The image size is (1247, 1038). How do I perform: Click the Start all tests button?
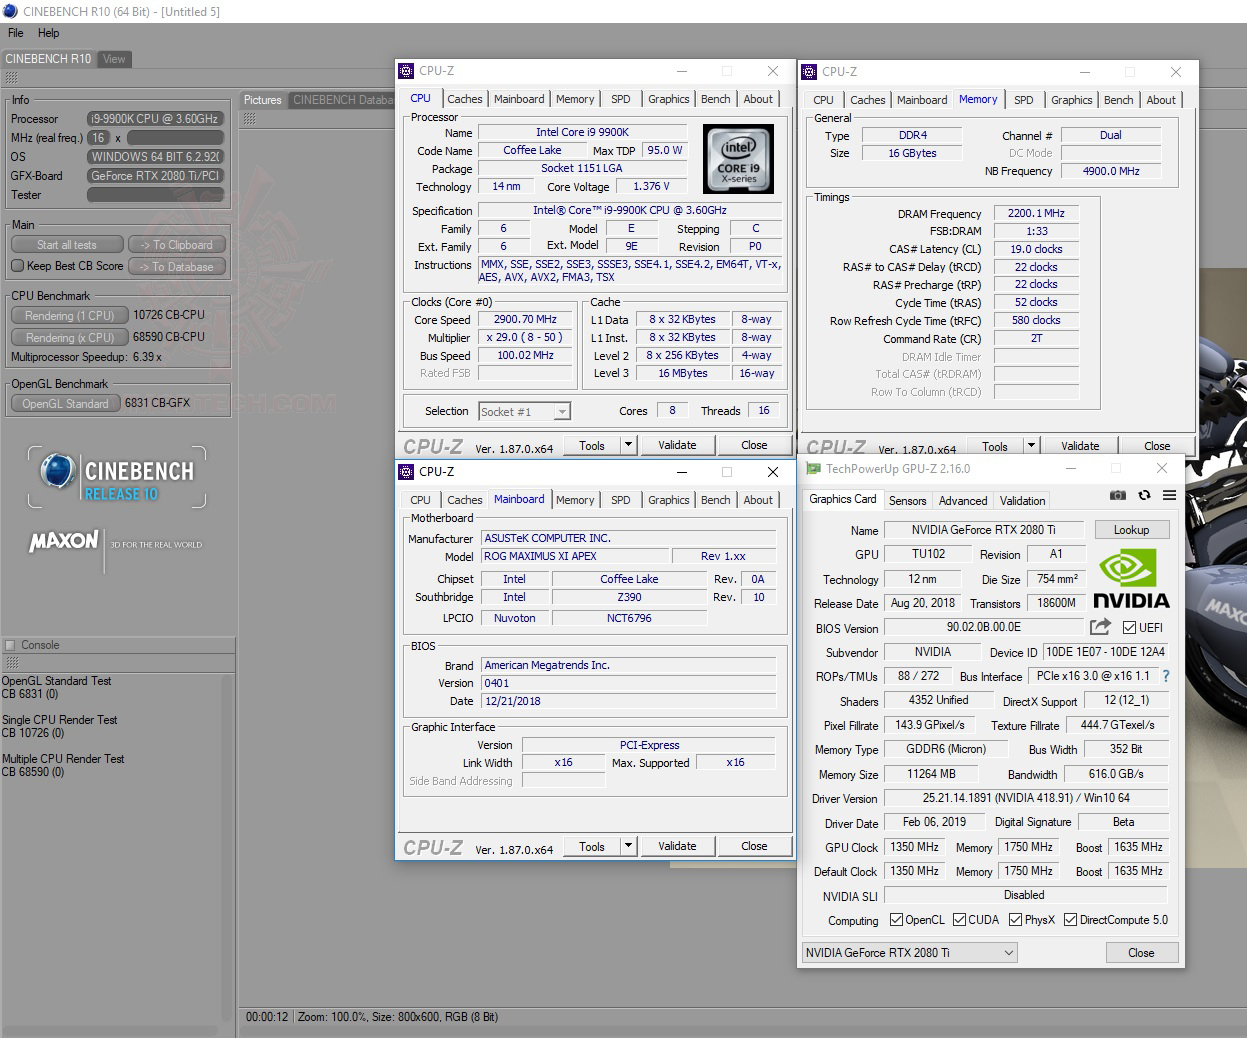[x=67, y=245]
